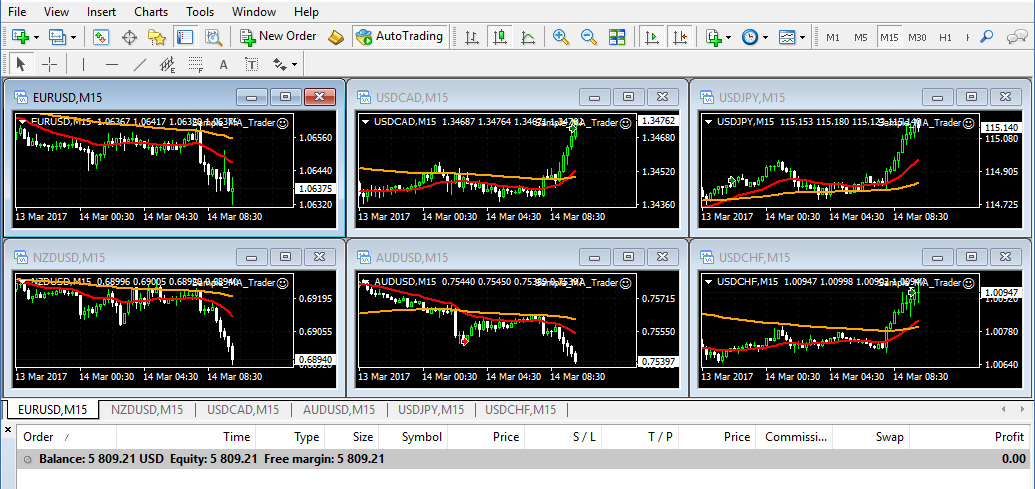1035x489 pixels.
Task: Open the New Chart icon
Action: (20, 37)
